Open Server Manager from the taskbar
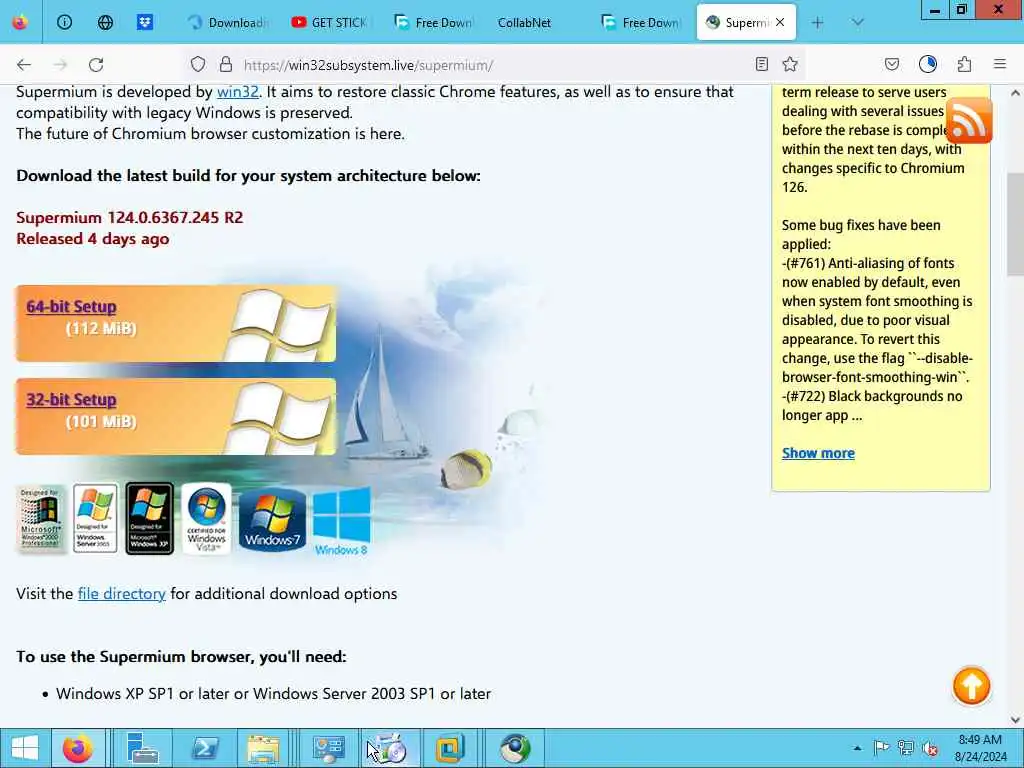Screen dimensions: 1024x768 point(142,748)
